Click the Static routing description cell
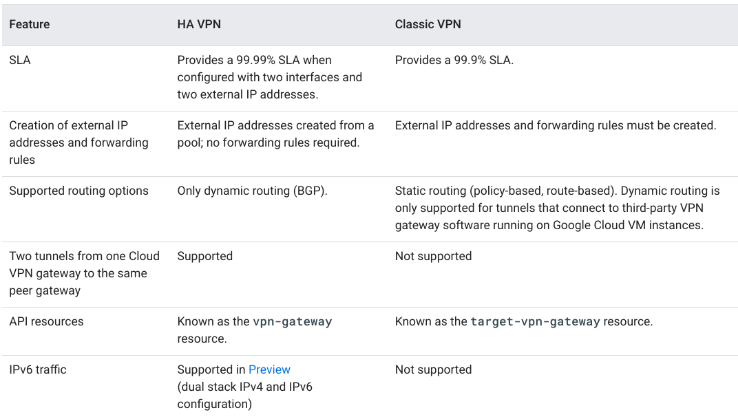This screenshot has width=738, height=418. tap(557, 208)
